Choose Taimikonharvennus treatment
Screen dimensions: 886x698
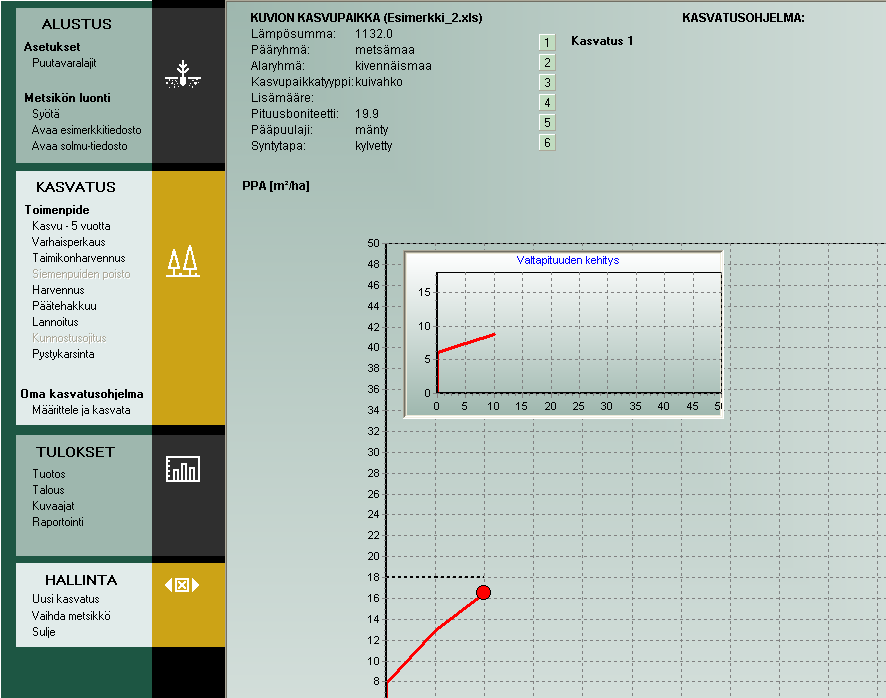point(79,258)
